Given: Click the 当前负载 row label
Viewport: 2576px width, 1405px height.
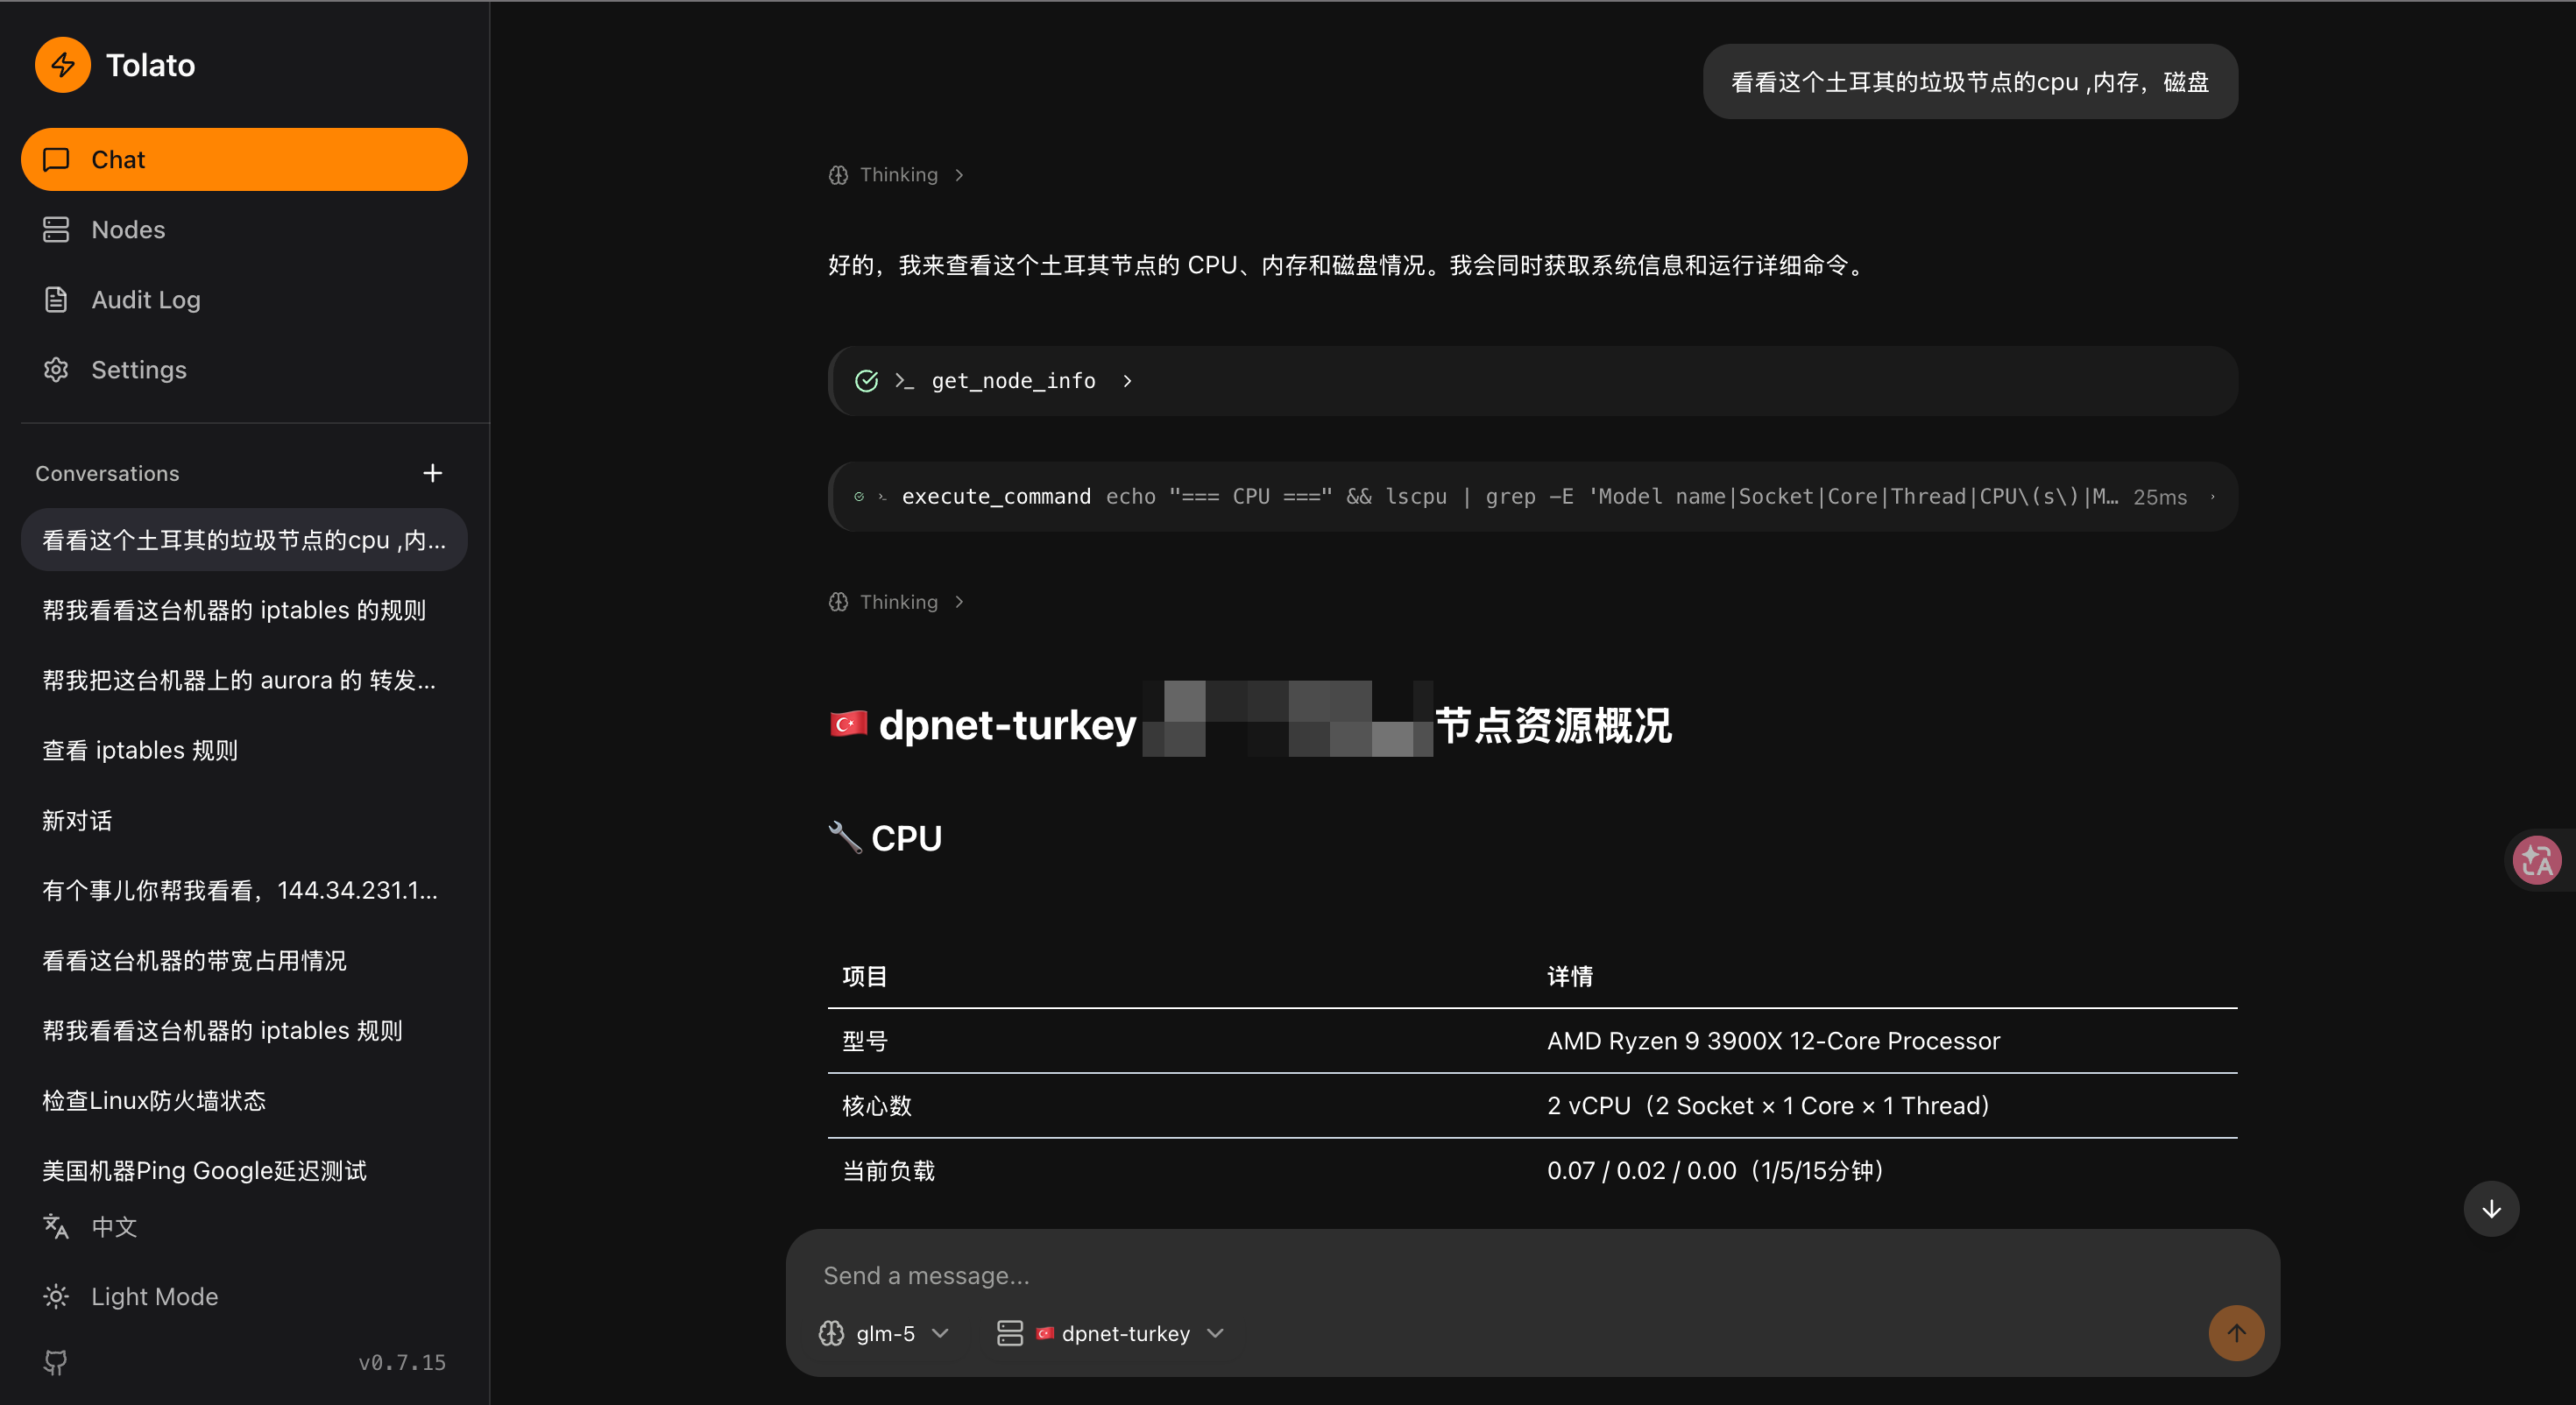Looking at the screenshot, I should [x=889, y=1171].
